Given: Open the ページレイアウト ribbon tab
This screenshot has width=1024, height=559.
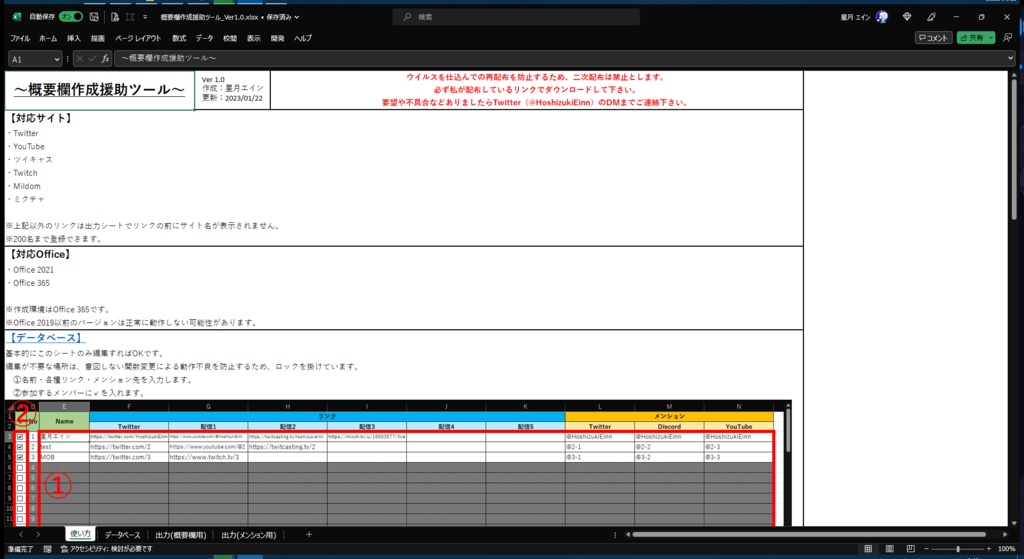Looking at the screenshot, I should tap(138, 39).
